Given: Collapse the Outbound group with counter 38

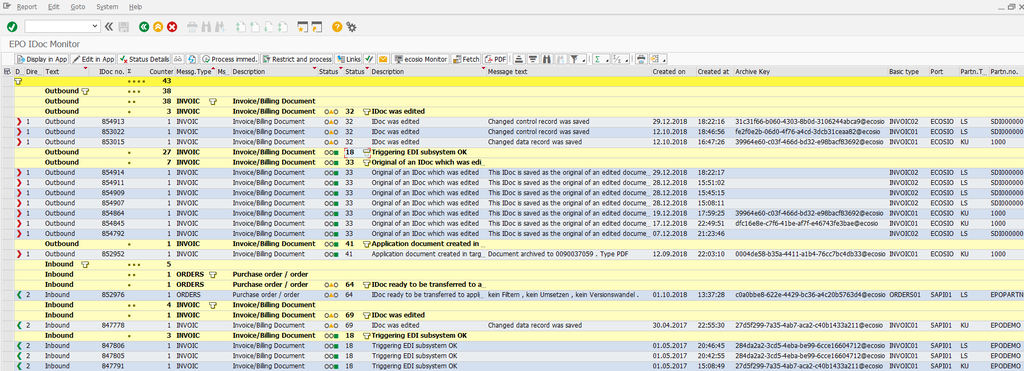Looking at the screenshot, I should (85, 91).
